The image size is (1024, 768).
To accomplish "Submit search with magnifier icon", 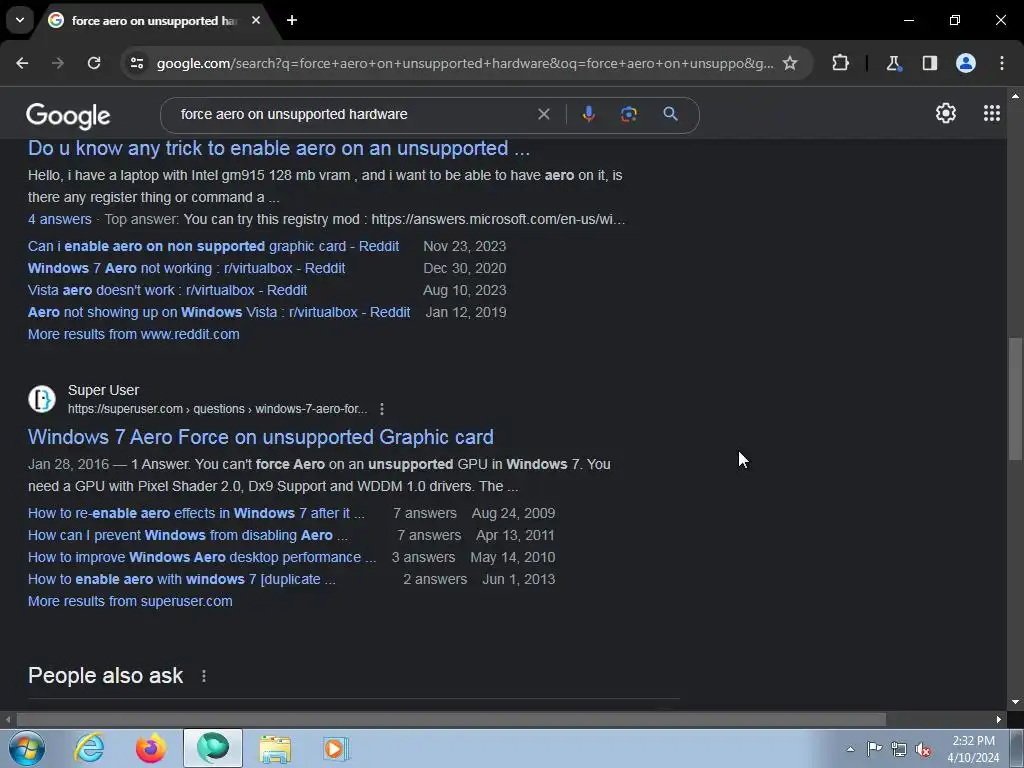I will pos(670,114).
